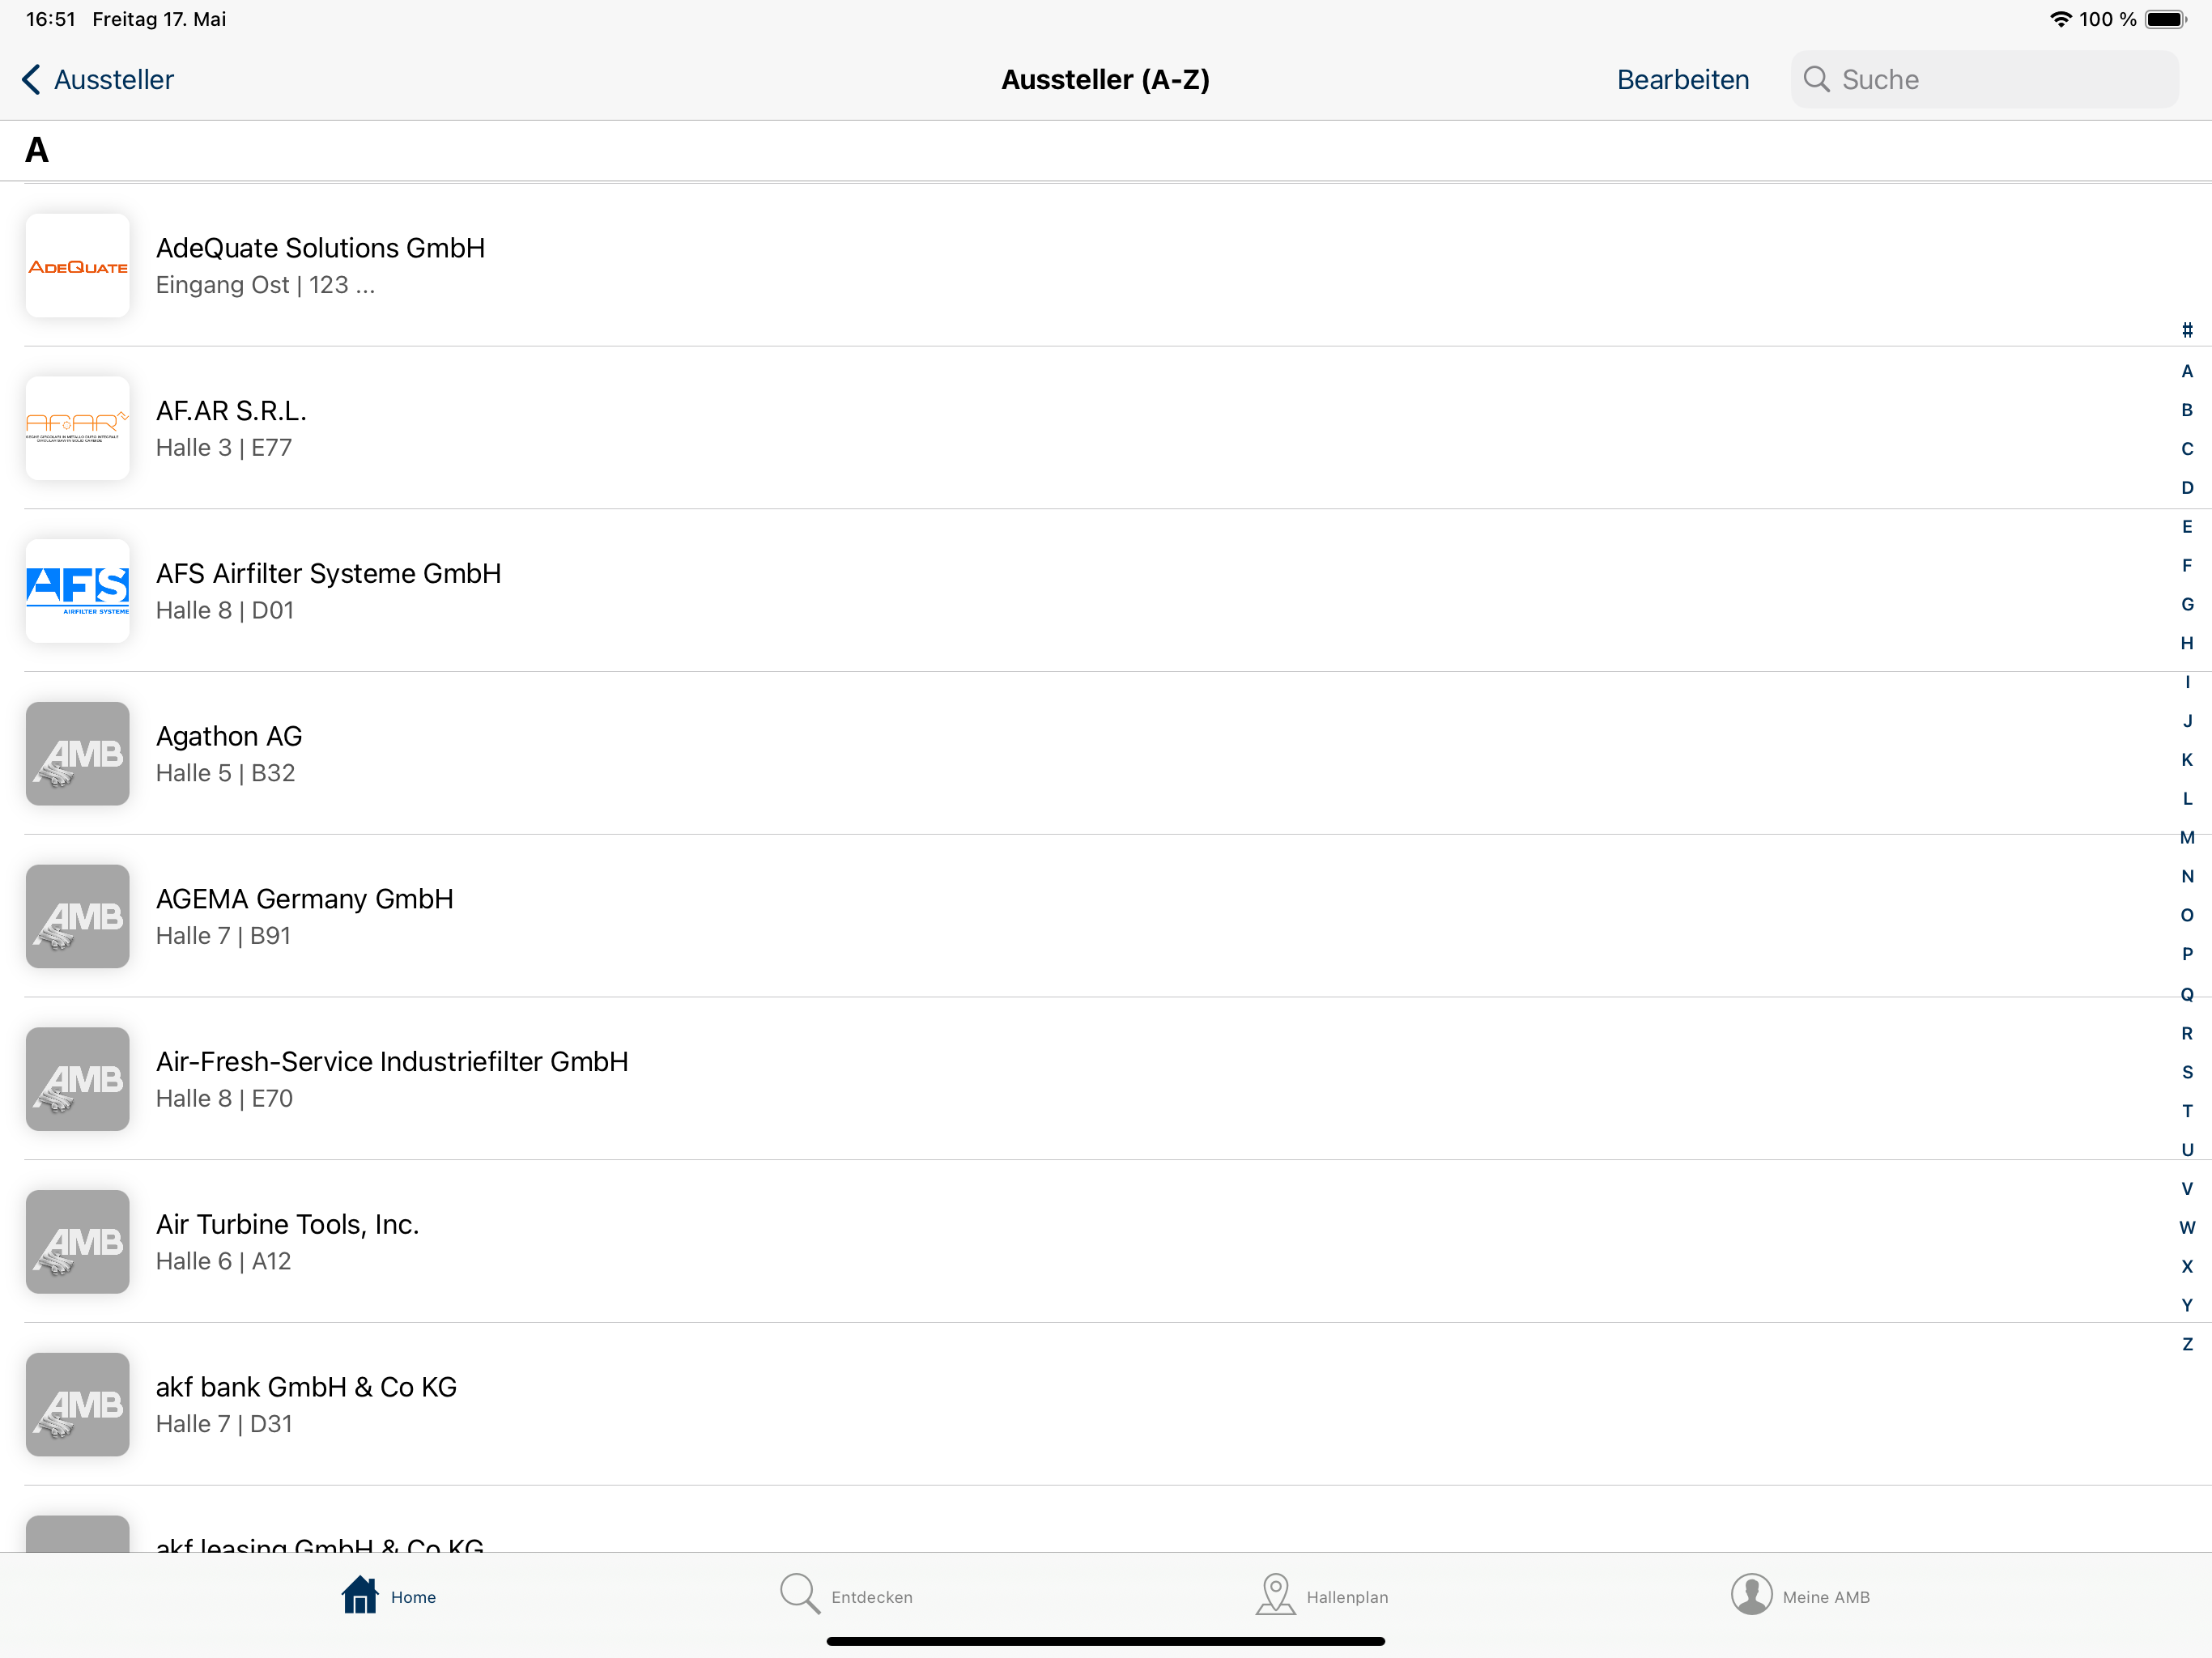Jump to letter H in the index
2212x1658 pixels.
click(x=2187, y=644)
